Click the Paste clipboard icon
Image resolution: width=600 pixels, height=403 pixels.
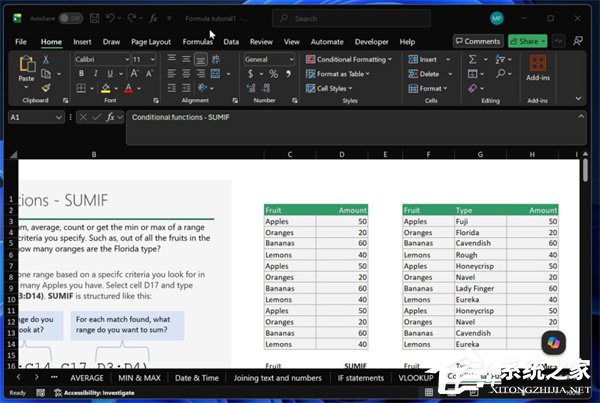(27, 64)
